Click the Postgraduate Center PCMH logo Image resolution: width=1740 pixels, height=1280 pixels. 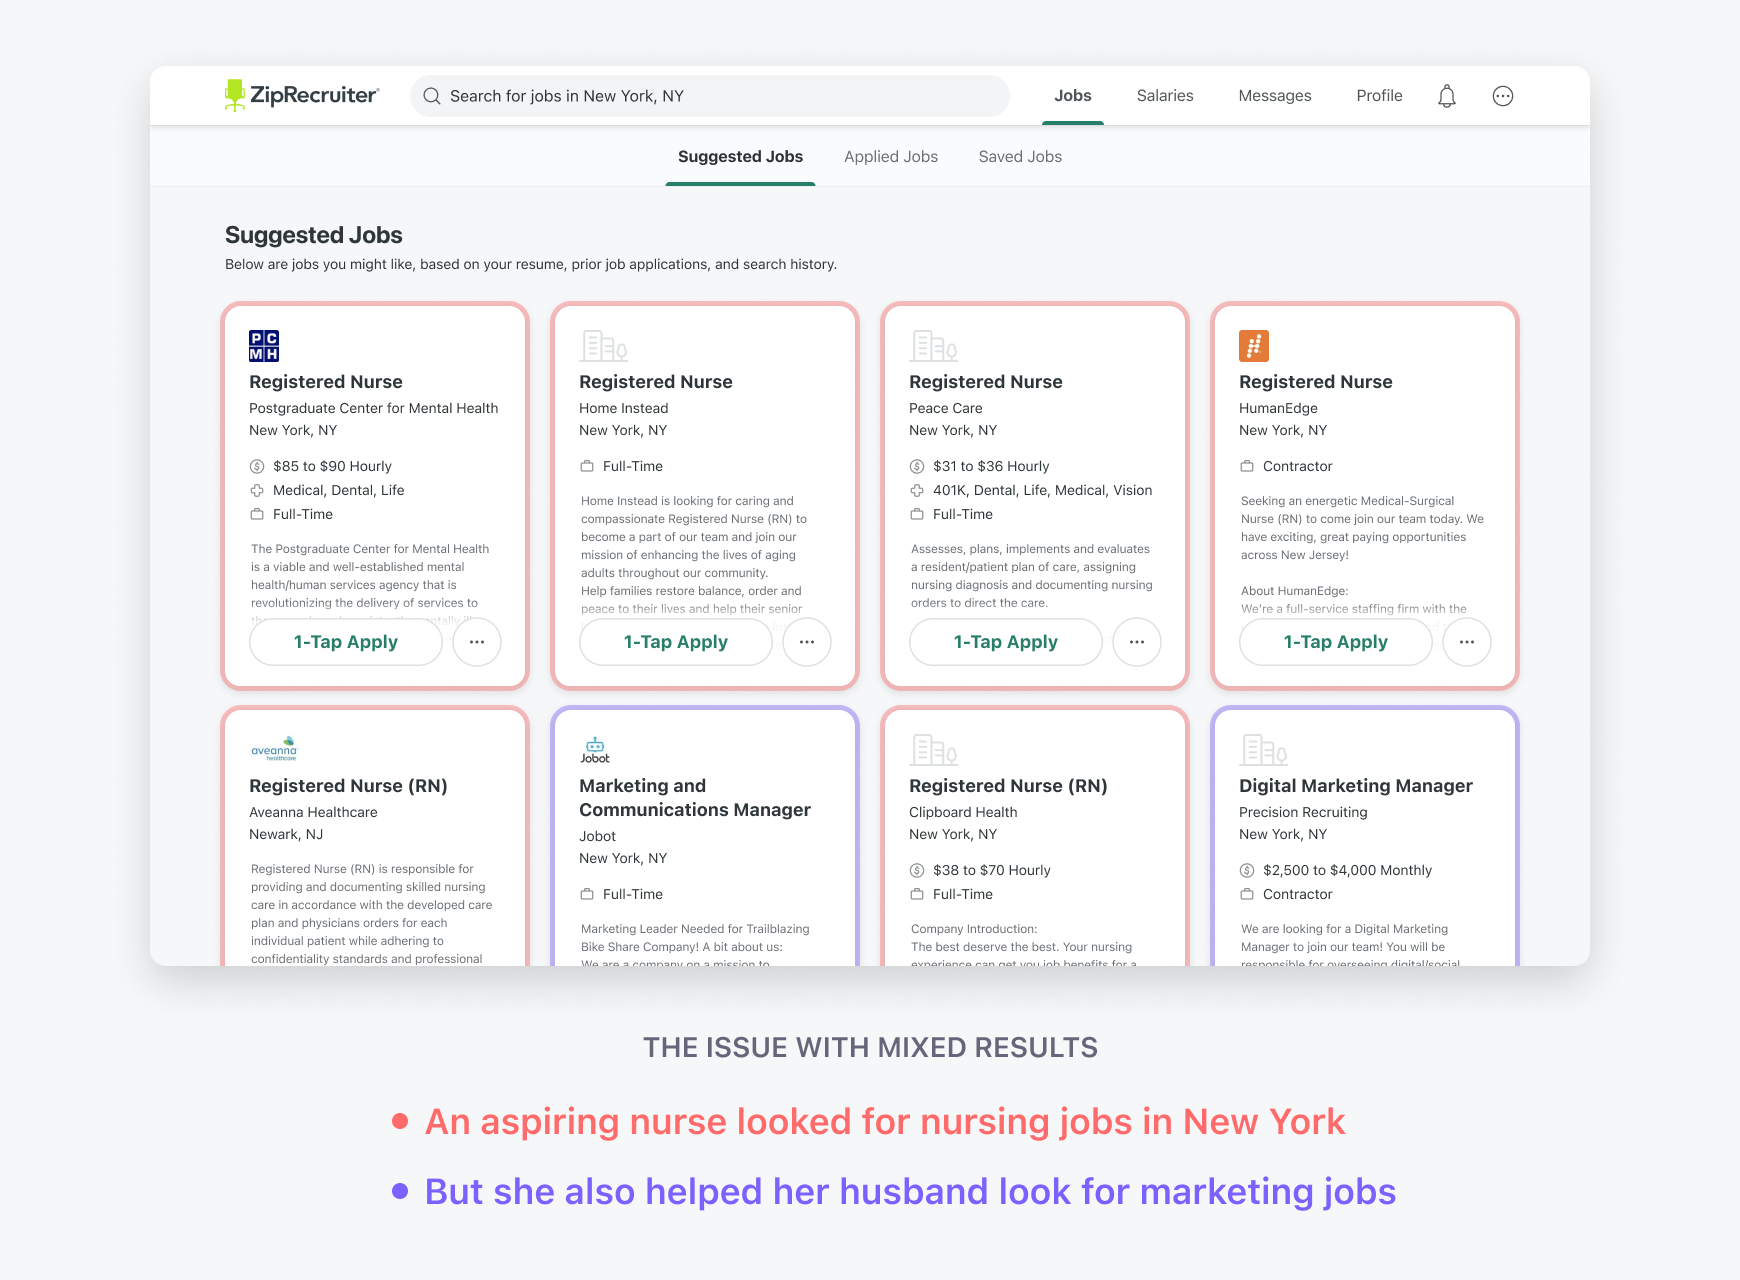[264, 346]
